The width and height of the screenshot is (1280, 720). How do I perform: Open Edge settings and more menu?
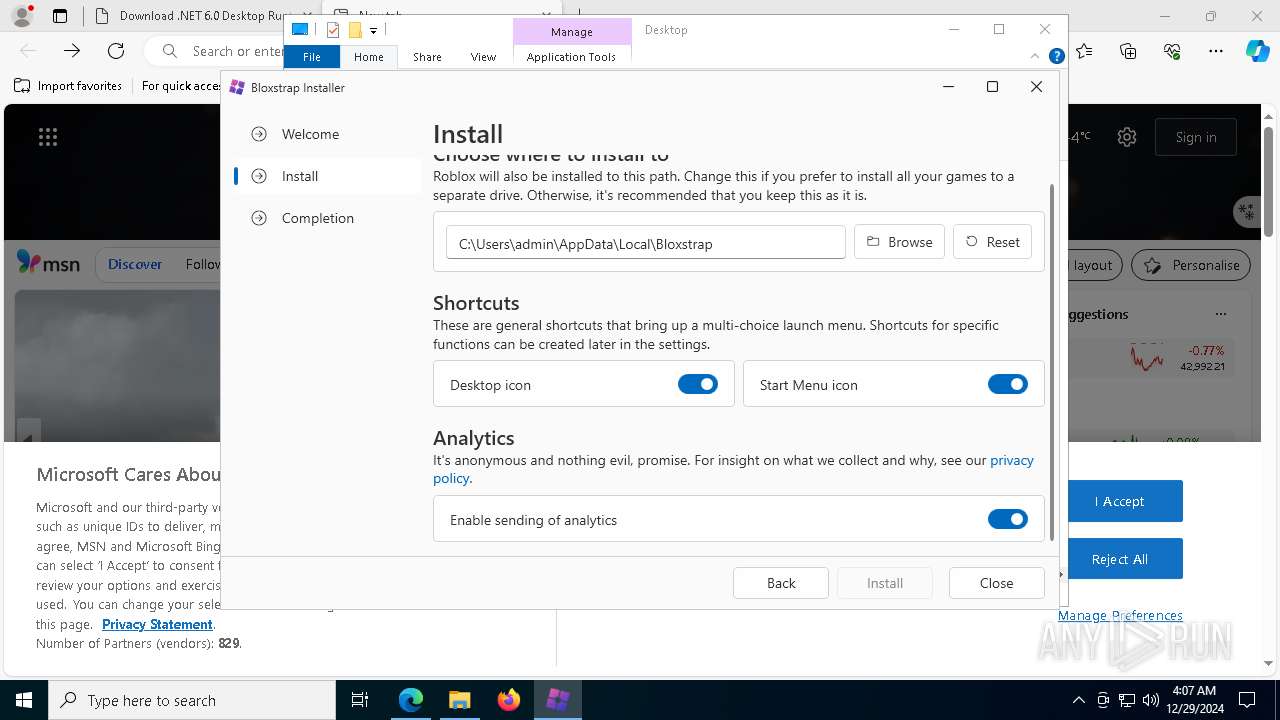coord(1216,50)
